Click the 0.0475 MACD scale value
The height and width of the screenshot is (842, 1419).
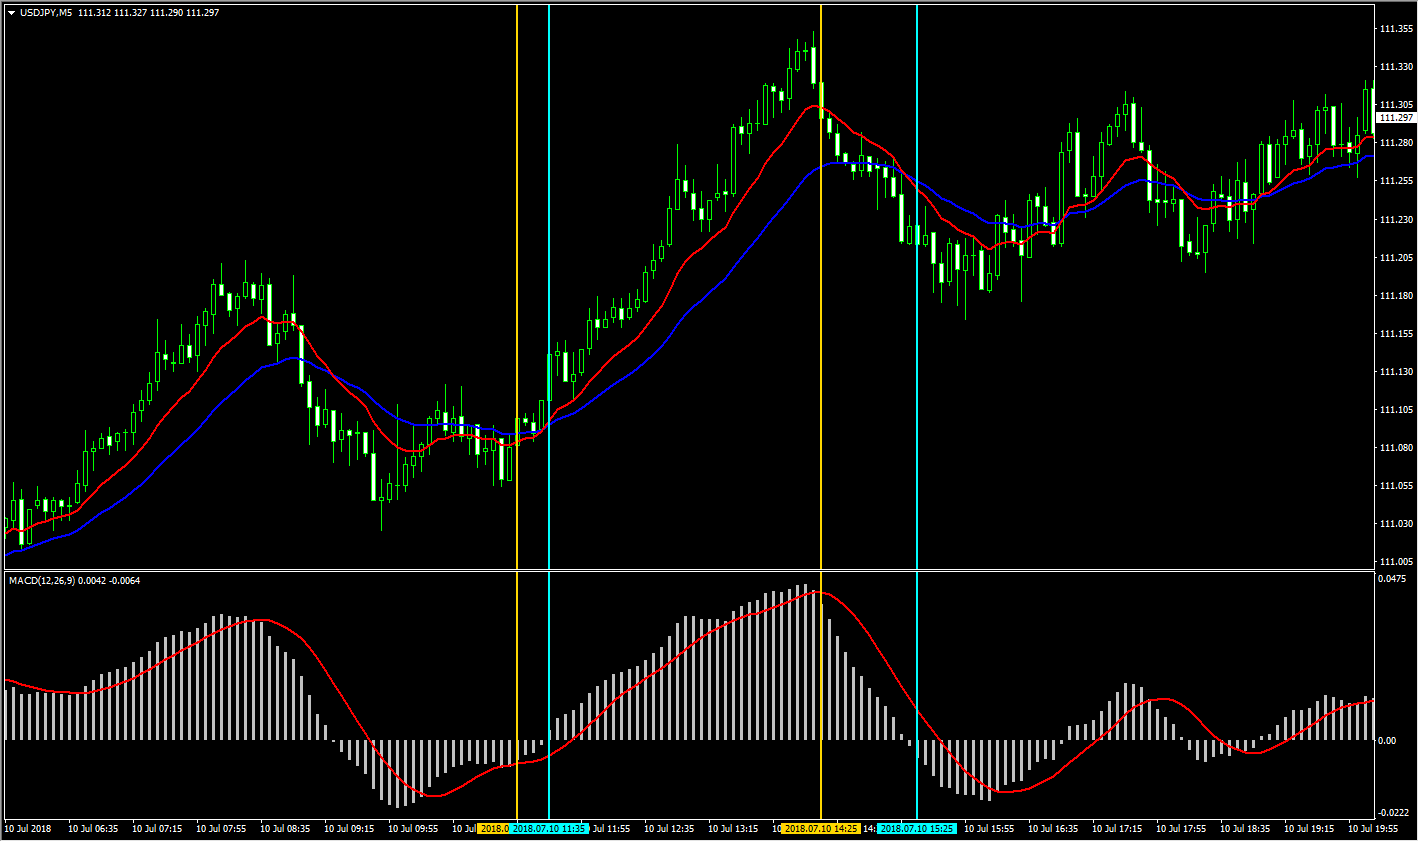point(1392,579)
